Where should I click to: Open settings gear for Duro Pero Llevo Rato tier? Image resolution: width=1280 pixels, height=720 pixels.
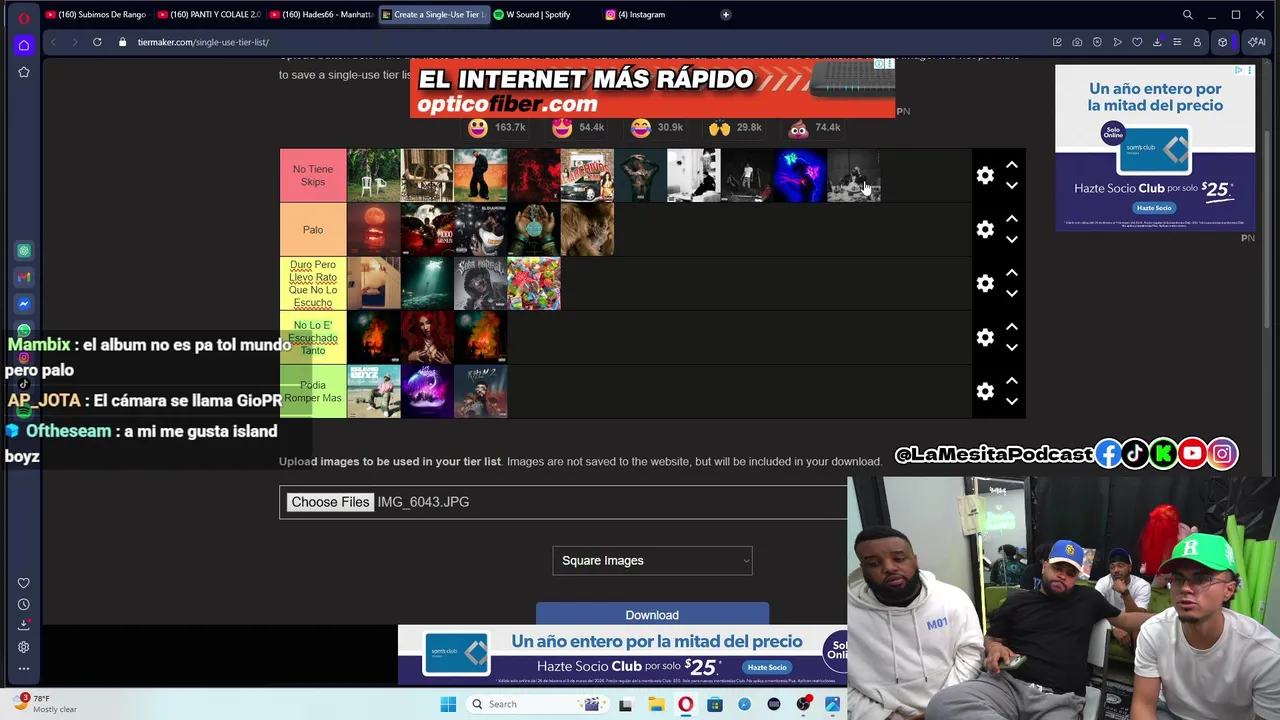985,284
